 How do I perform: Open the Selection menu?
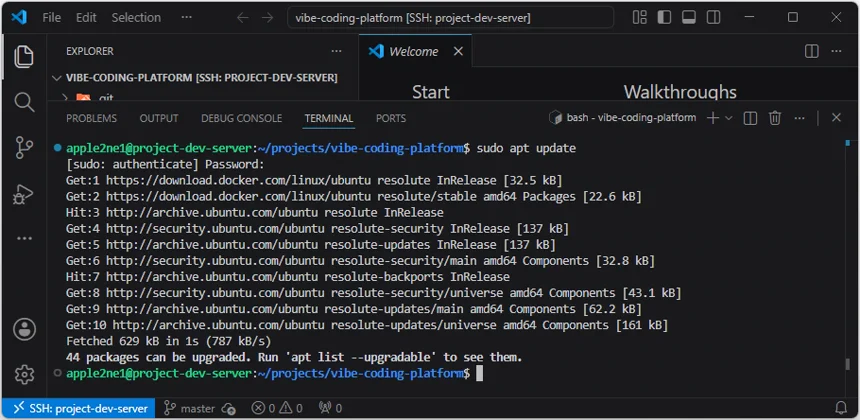point(136,18)
